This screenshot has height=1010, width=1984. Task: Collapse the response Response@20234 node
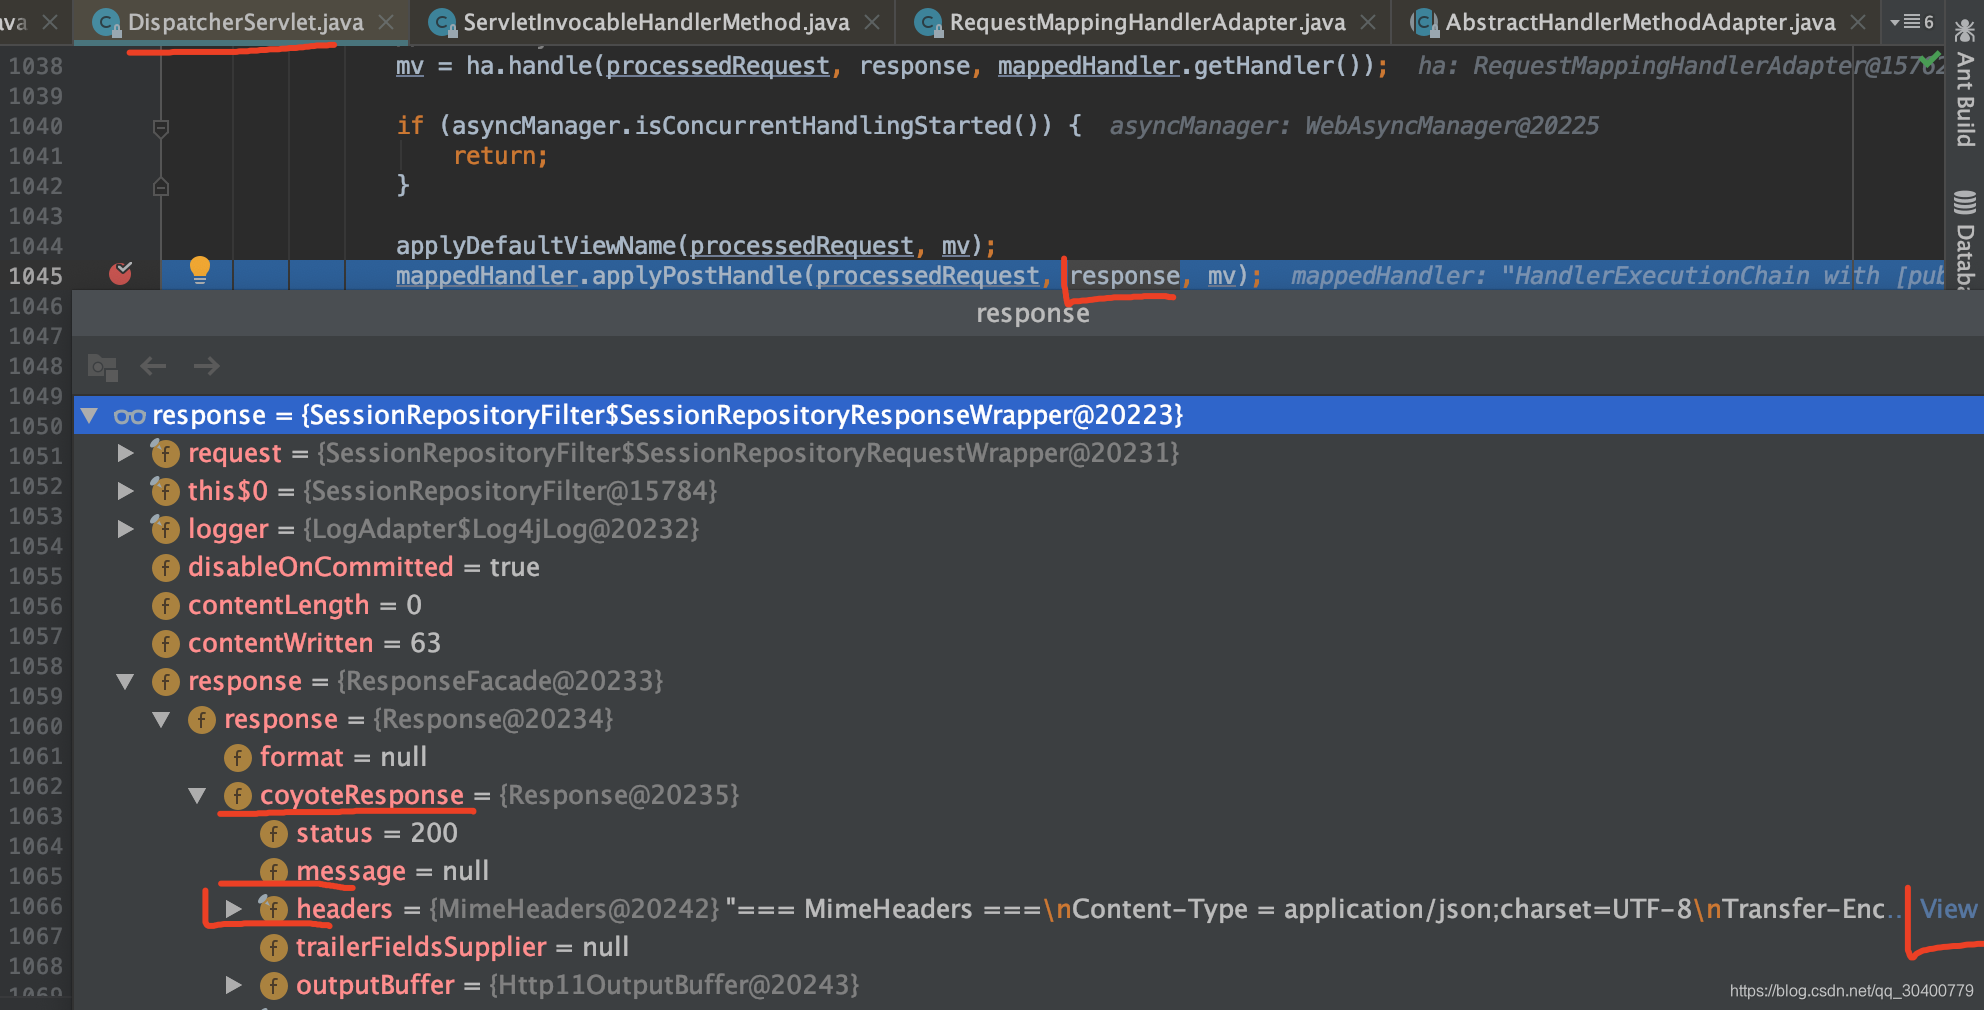[x=161, y=719]
